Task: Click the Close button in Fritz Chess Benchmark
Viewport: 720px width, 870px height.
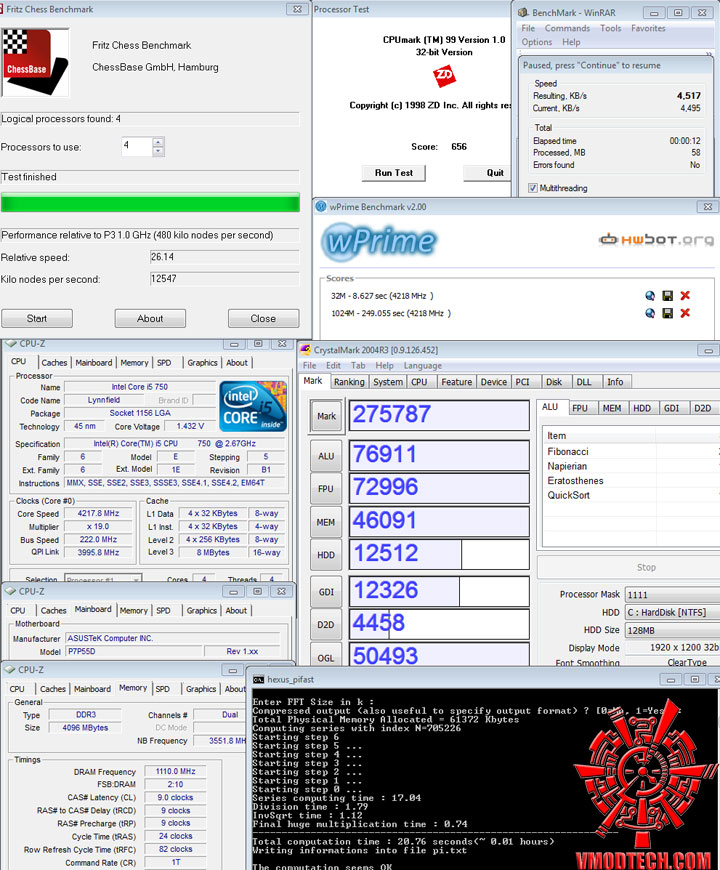Action: (x=263, y=318)
